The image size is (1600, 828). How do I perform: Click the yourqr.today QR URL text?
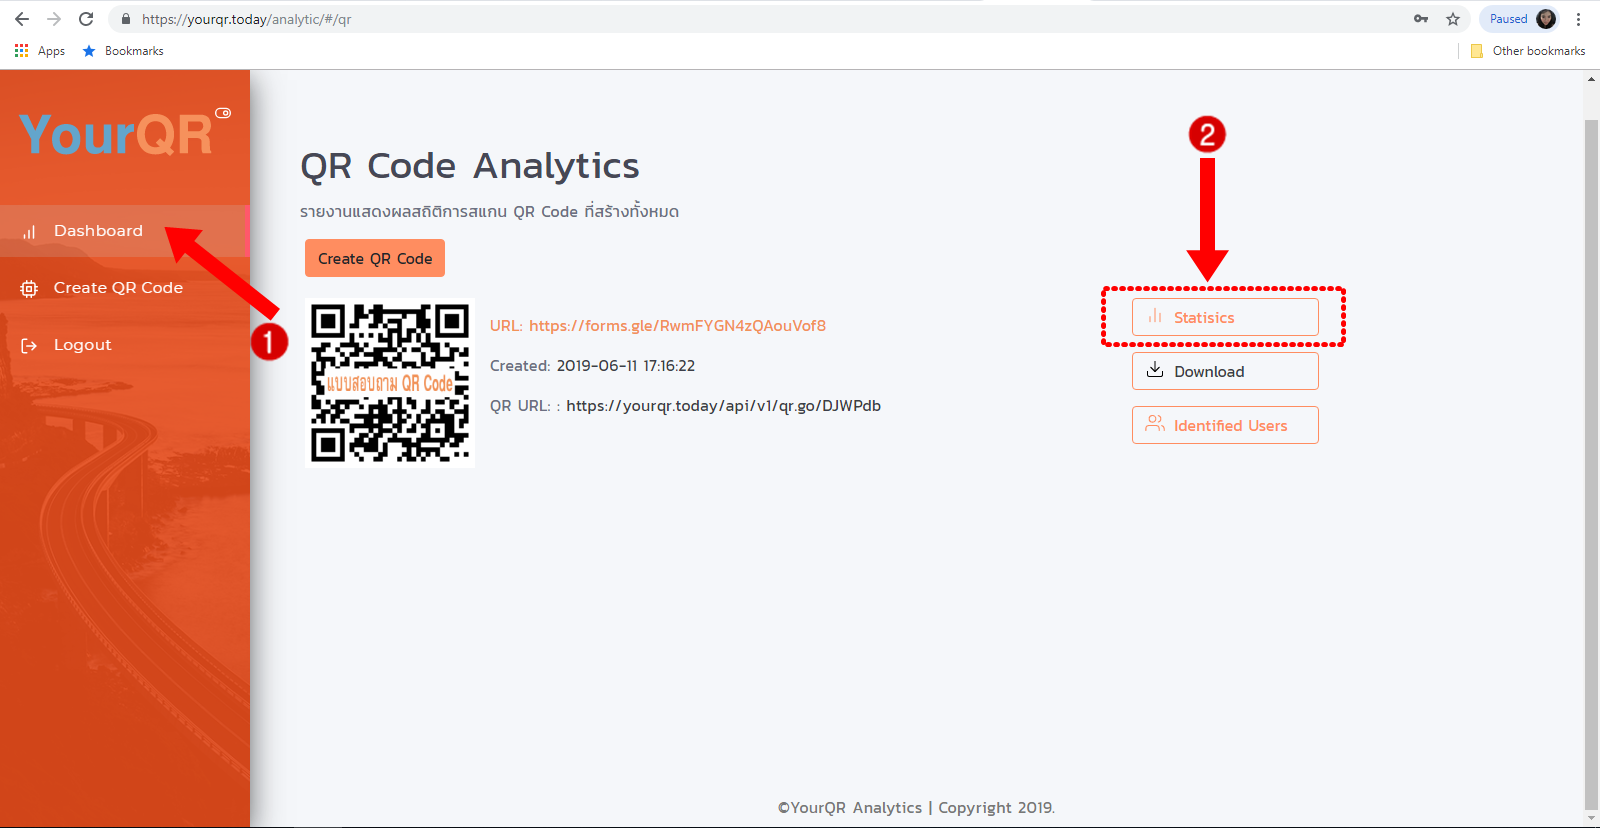tap(723, 406)
